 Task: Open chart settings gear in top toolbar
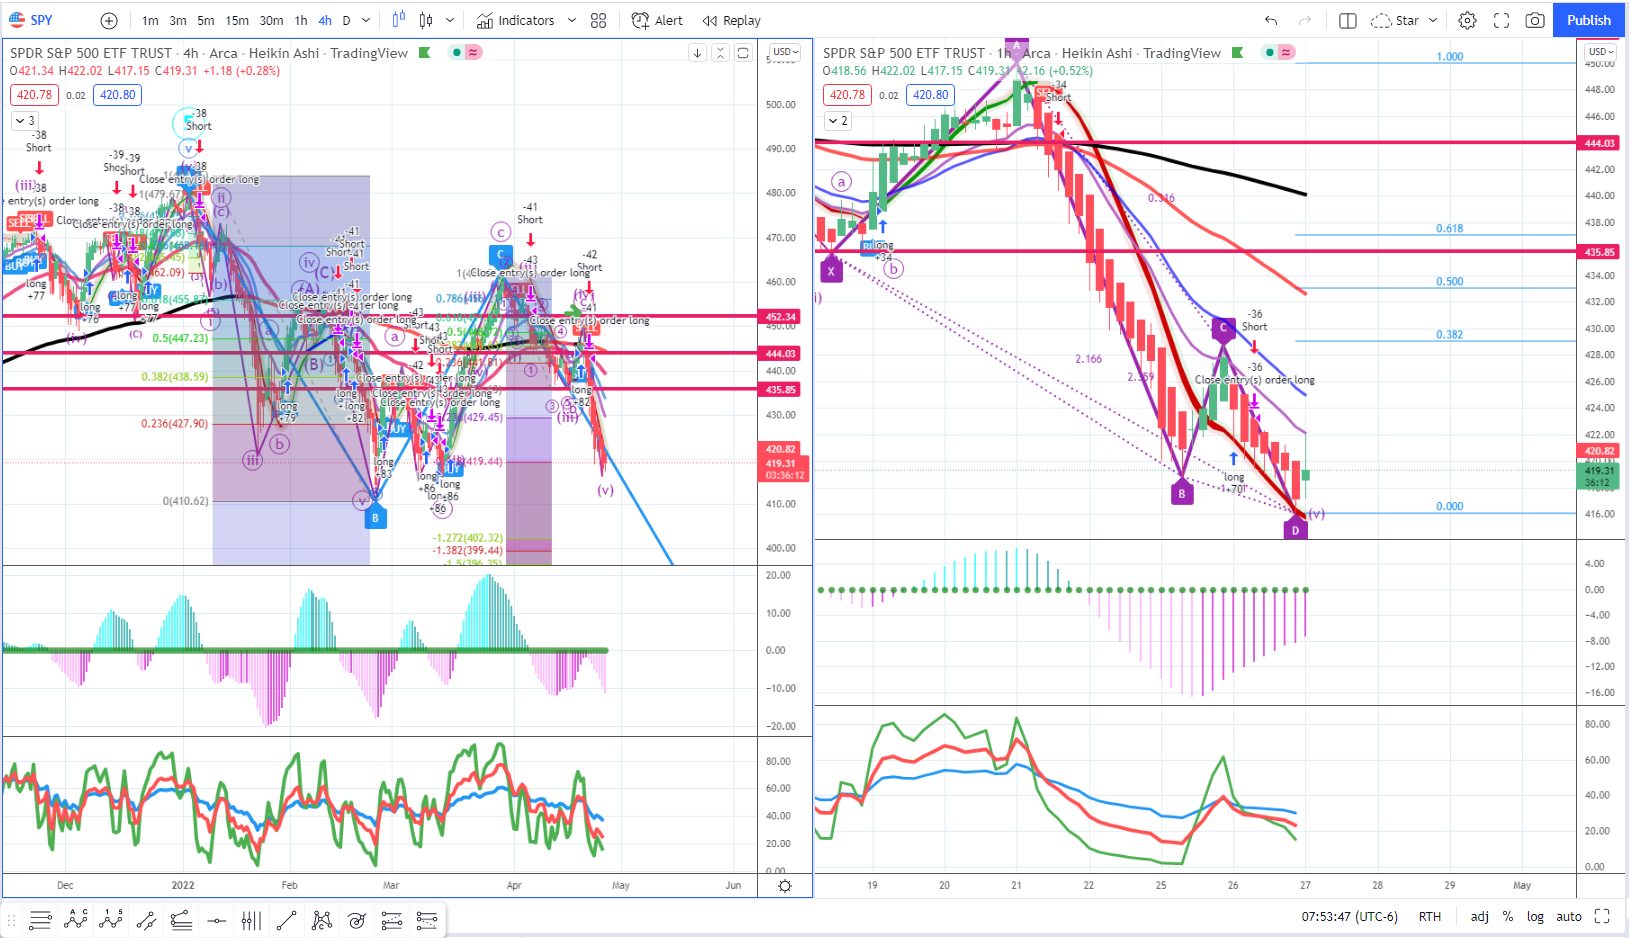1467,20
